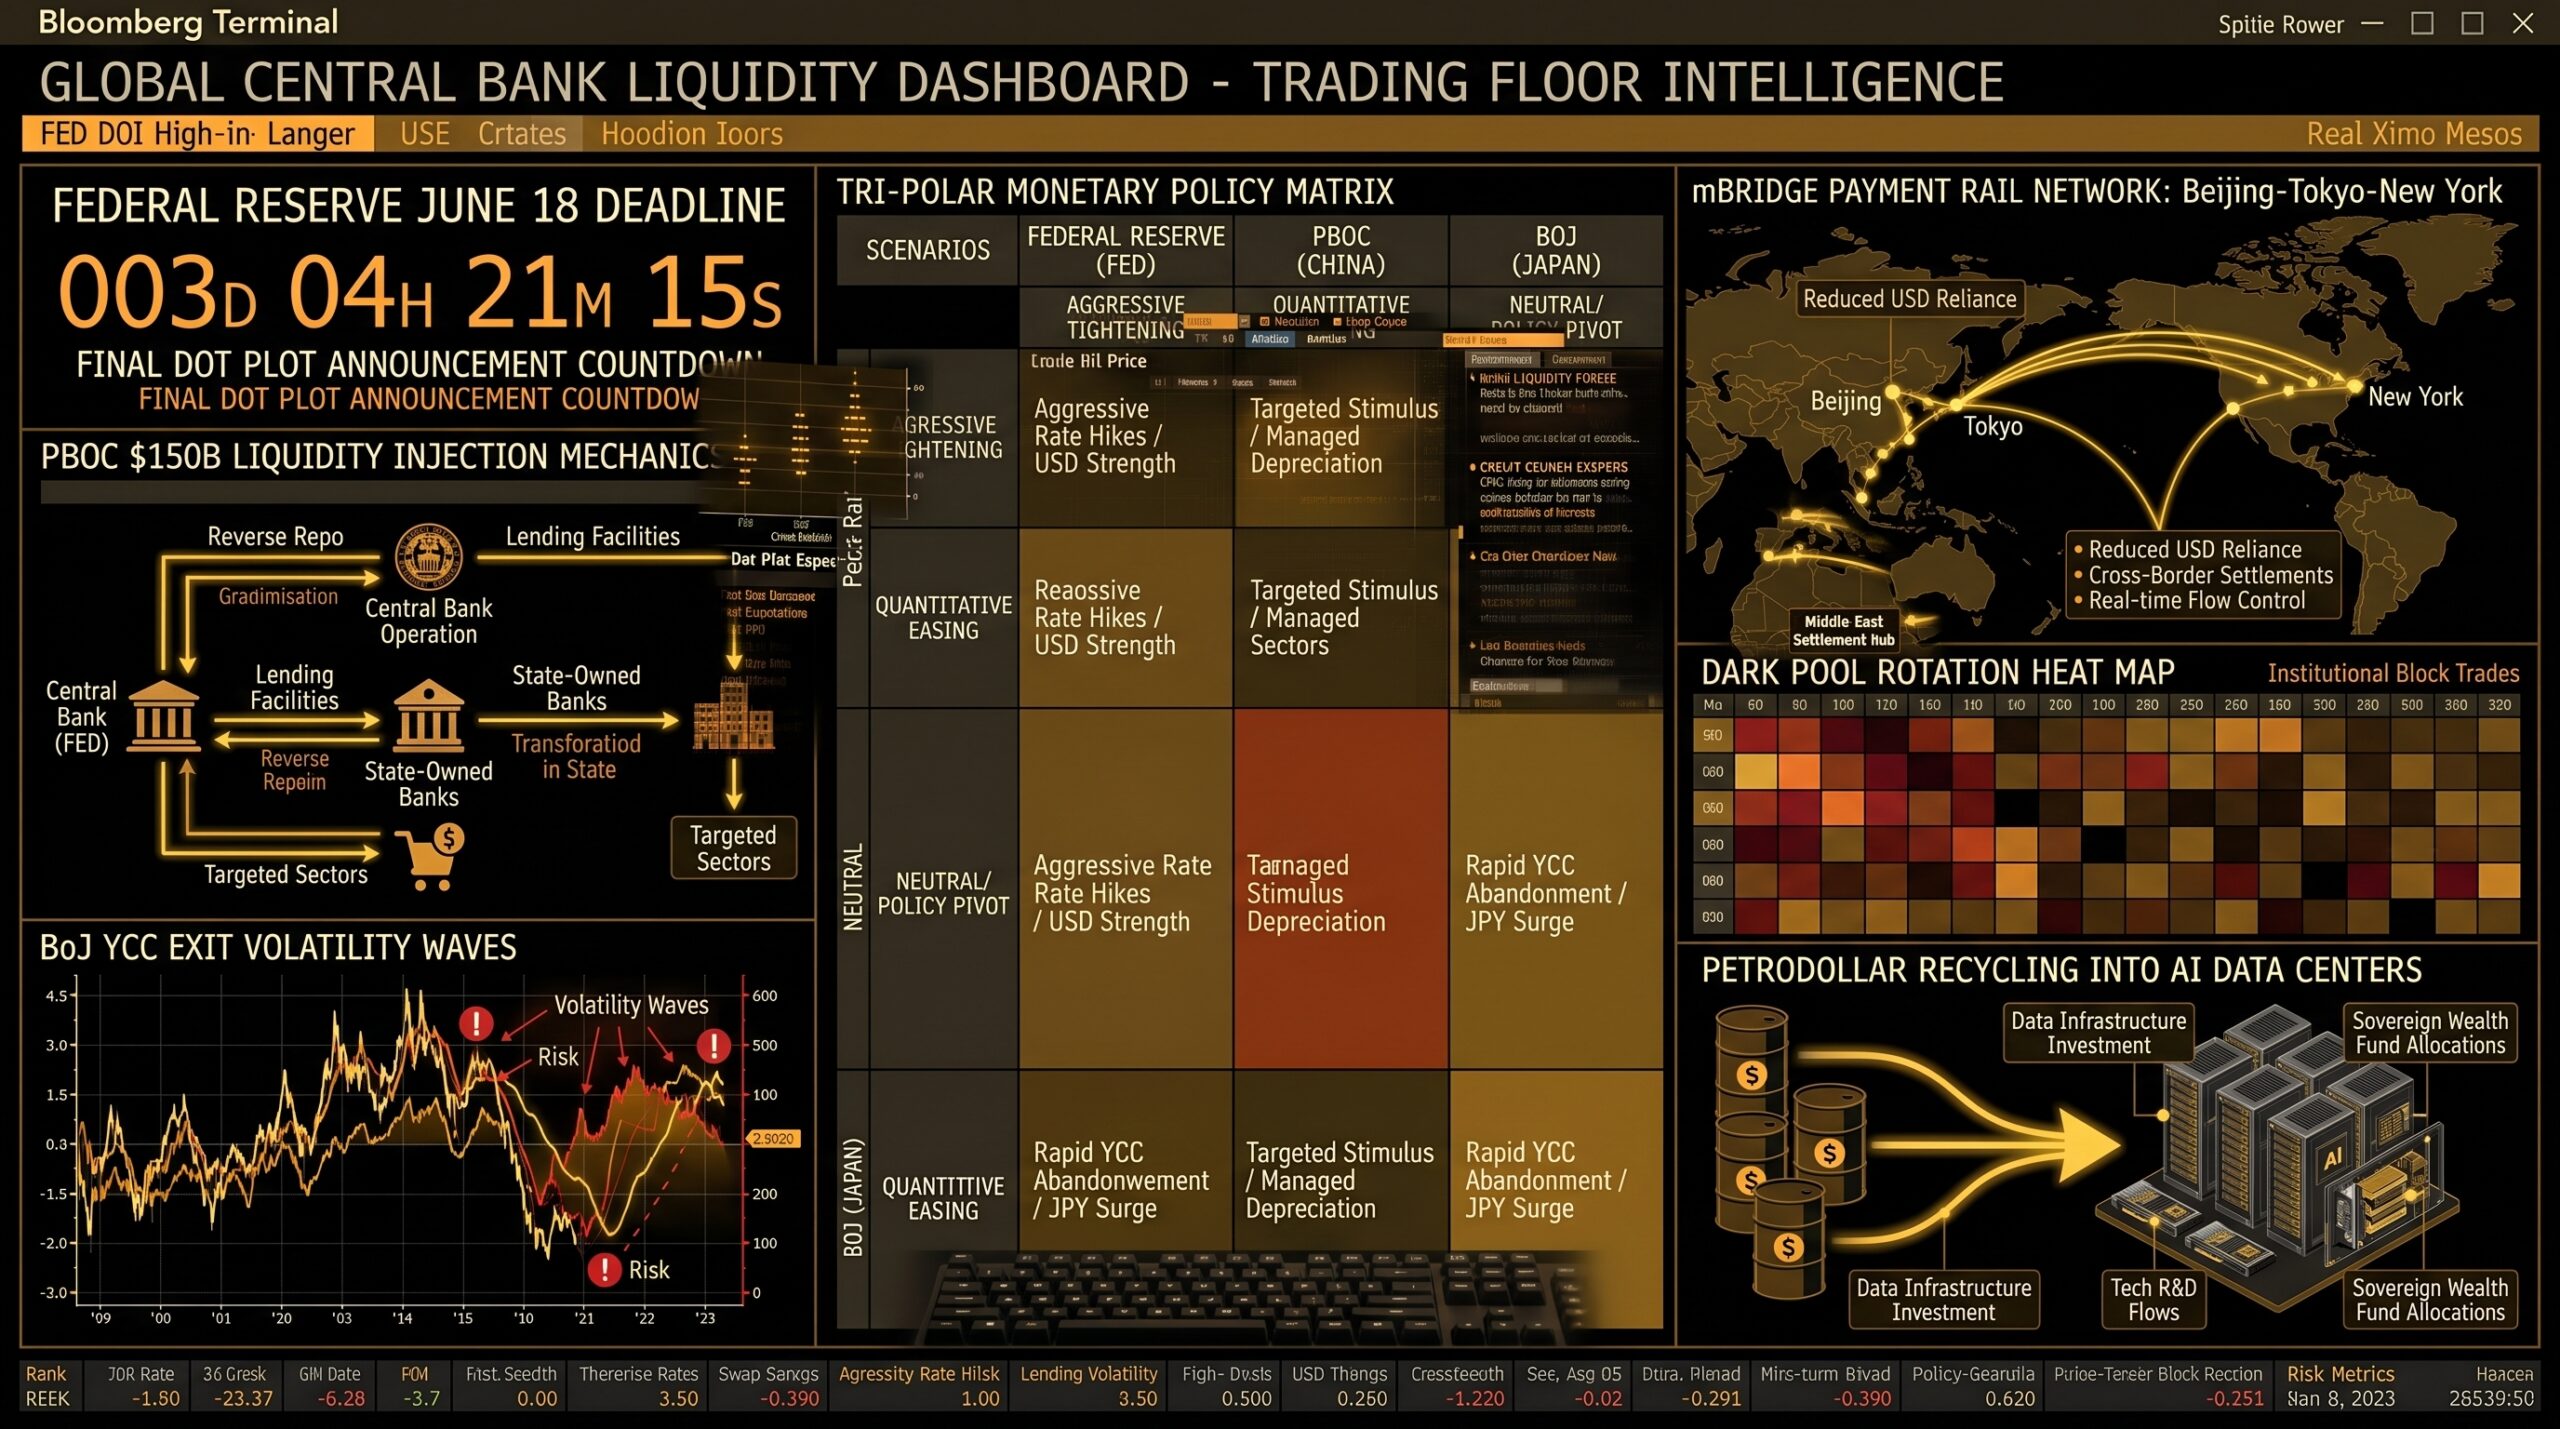Click the Central Bank (FED) building icon
The image size is (2560, 1429).
[x=164, y=715]
